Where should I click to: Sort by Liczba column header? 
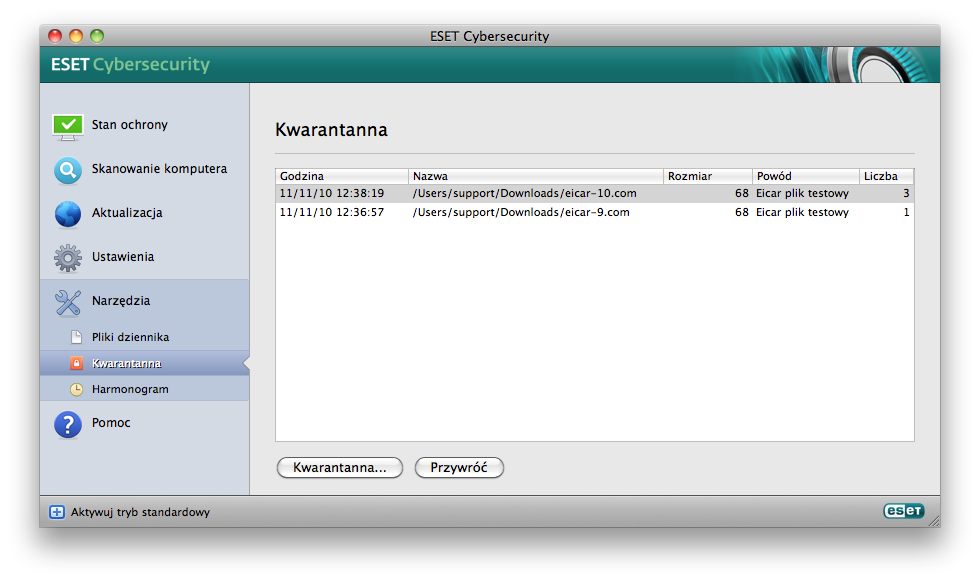[886, 176]
